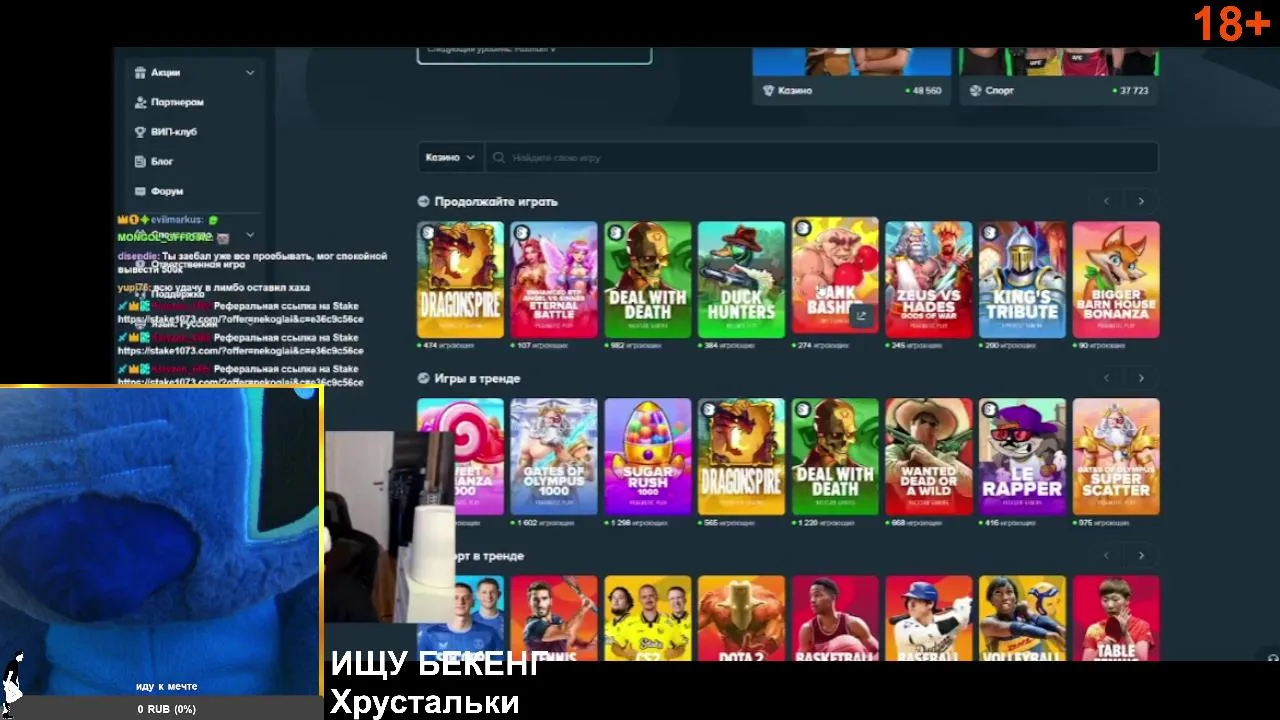Open the Basketball sport tile
Viewport: 1280px width, 720px height.
click(x=835, y=618)
